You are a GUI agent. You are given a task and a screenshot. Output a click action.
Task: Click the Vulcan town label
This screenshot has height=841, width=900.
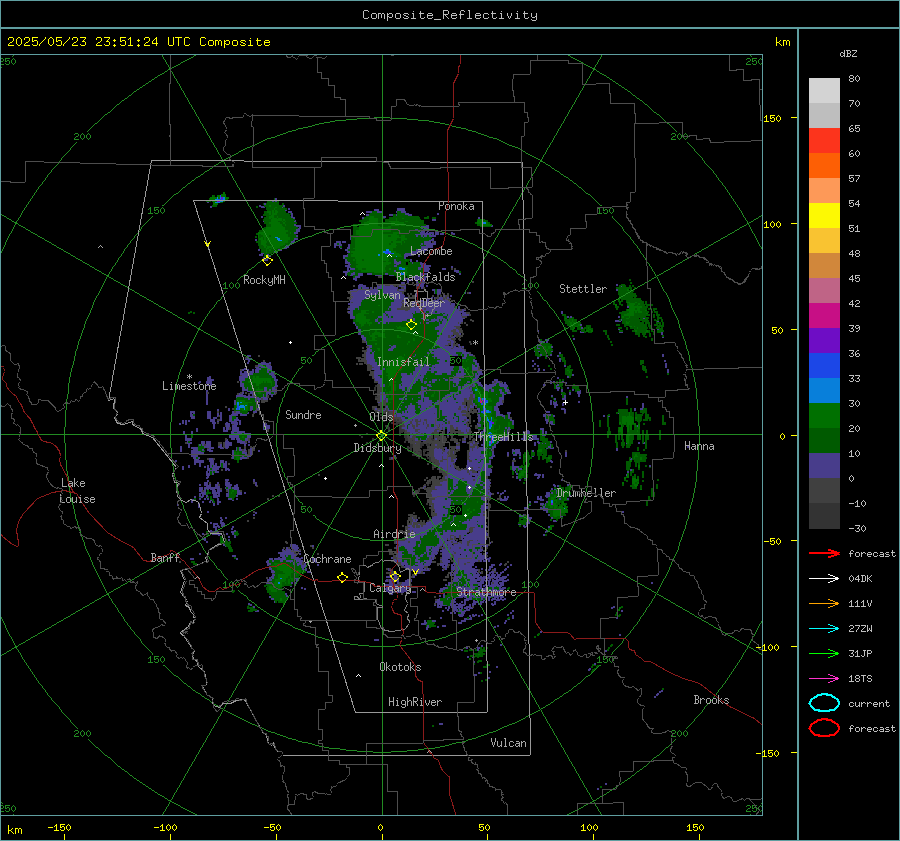509,743
